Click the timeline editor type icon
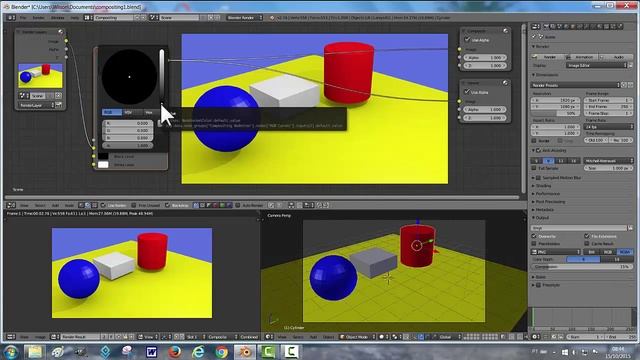The image size is (640, 360). (536, 337)
